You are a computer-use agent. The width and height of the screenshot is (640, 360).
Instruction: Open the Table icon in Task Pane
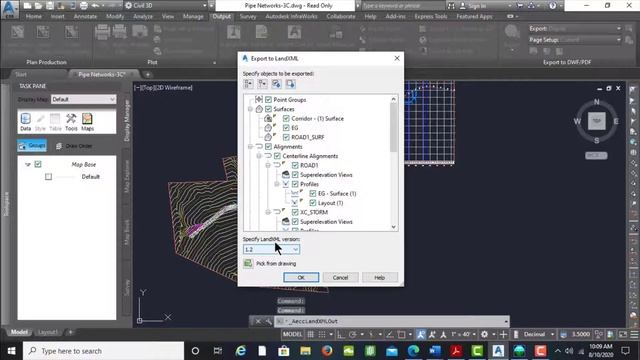pos(55,122)
